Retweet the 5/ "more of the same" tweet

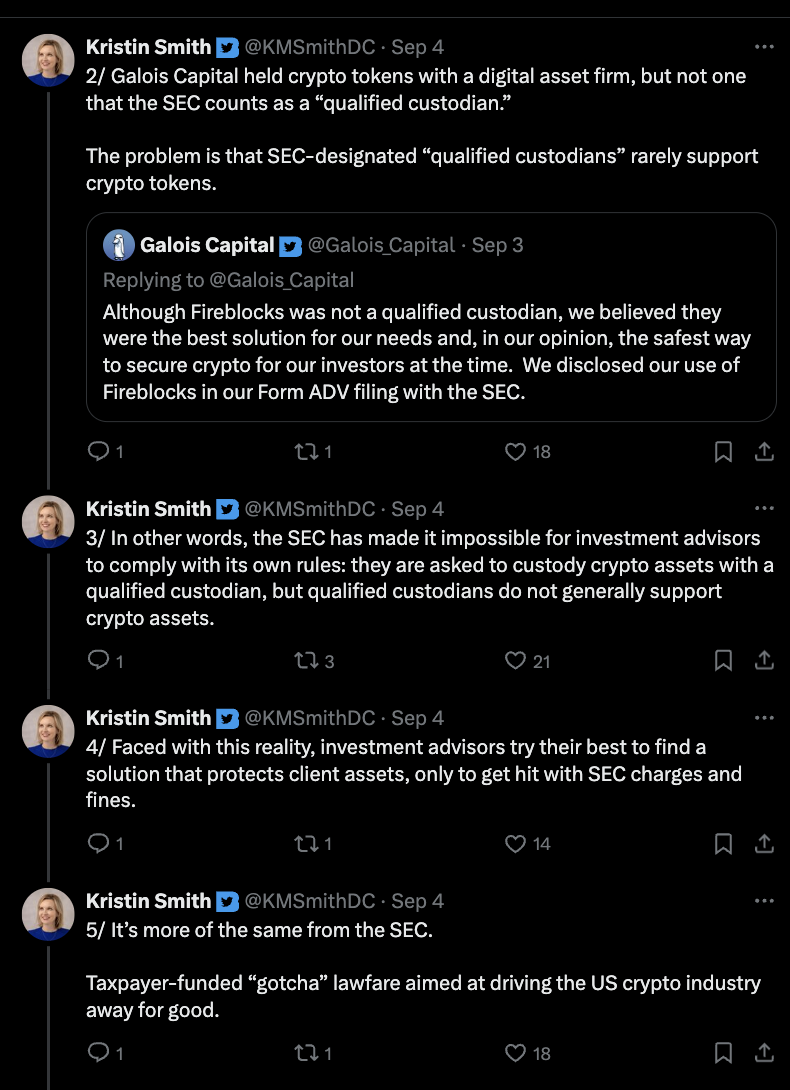305,1052
